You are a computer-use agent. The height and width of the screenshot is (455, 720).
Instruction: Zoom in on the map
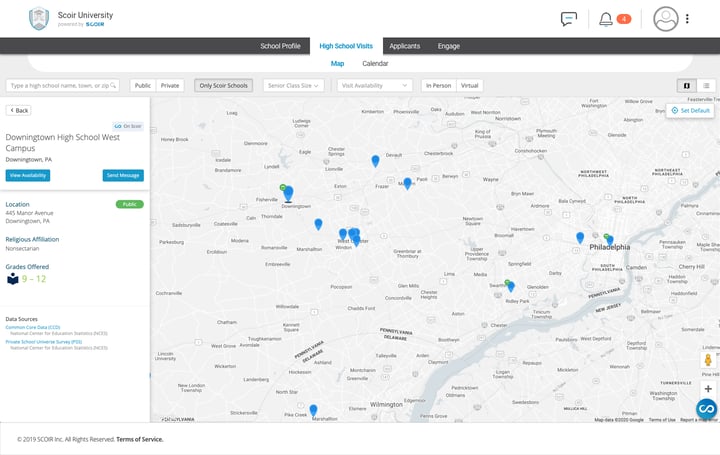708,388
